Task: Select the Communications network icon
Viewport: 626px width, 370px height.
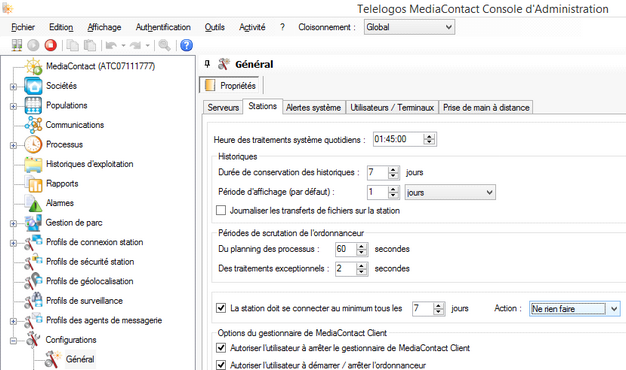Action: tap(33, 125)
